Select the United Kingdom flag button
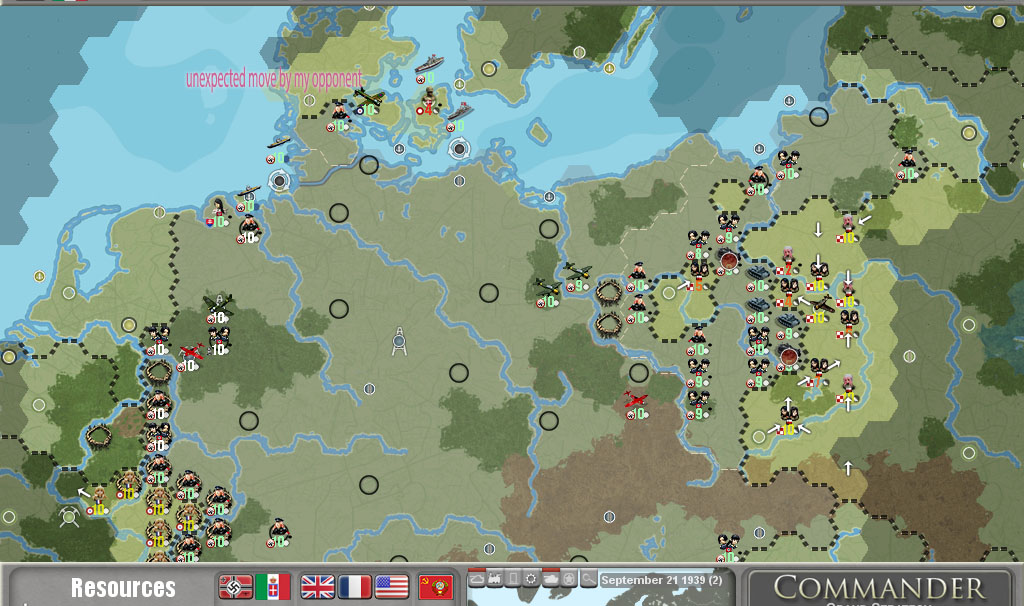Screen dimensions: 1024x606 tap(317, 587)
